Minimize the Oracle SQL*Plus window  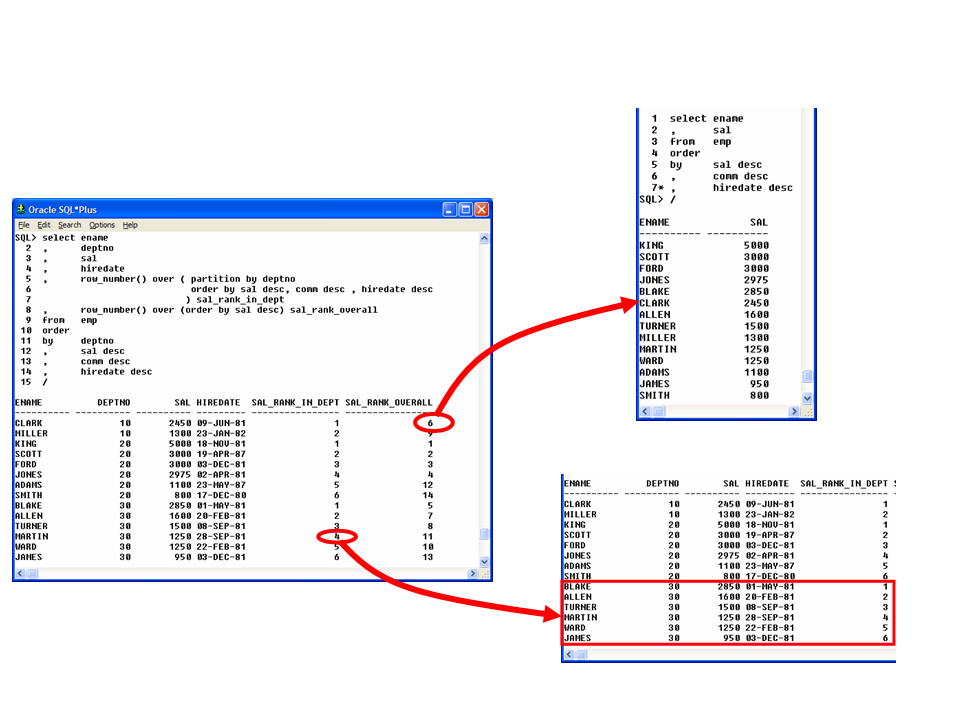pos(450,210)
